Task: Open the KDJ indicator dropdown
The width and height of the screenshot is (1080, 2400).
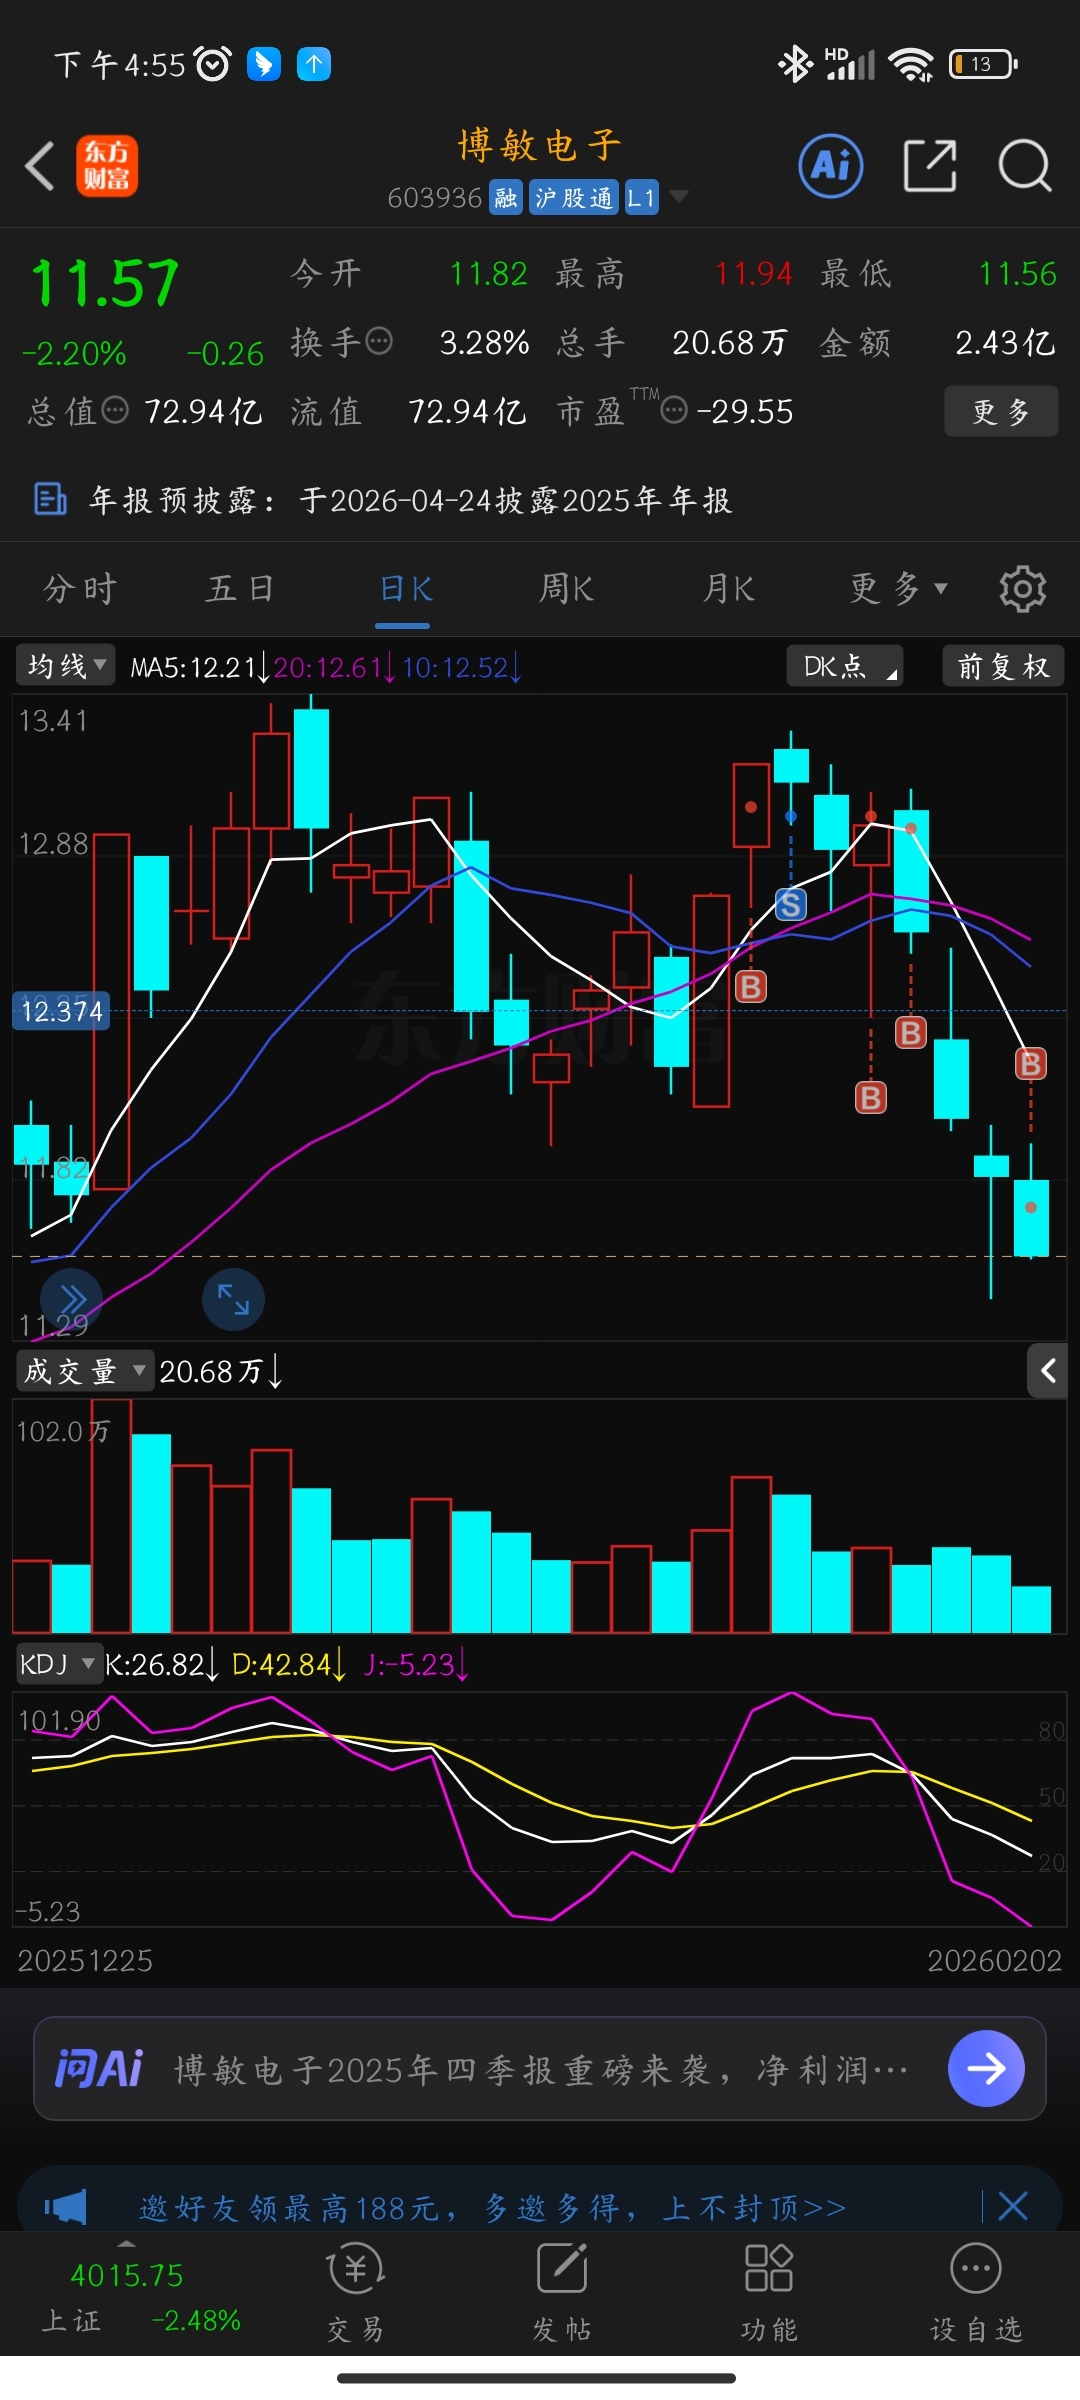Action: (x=59, y=1664)
